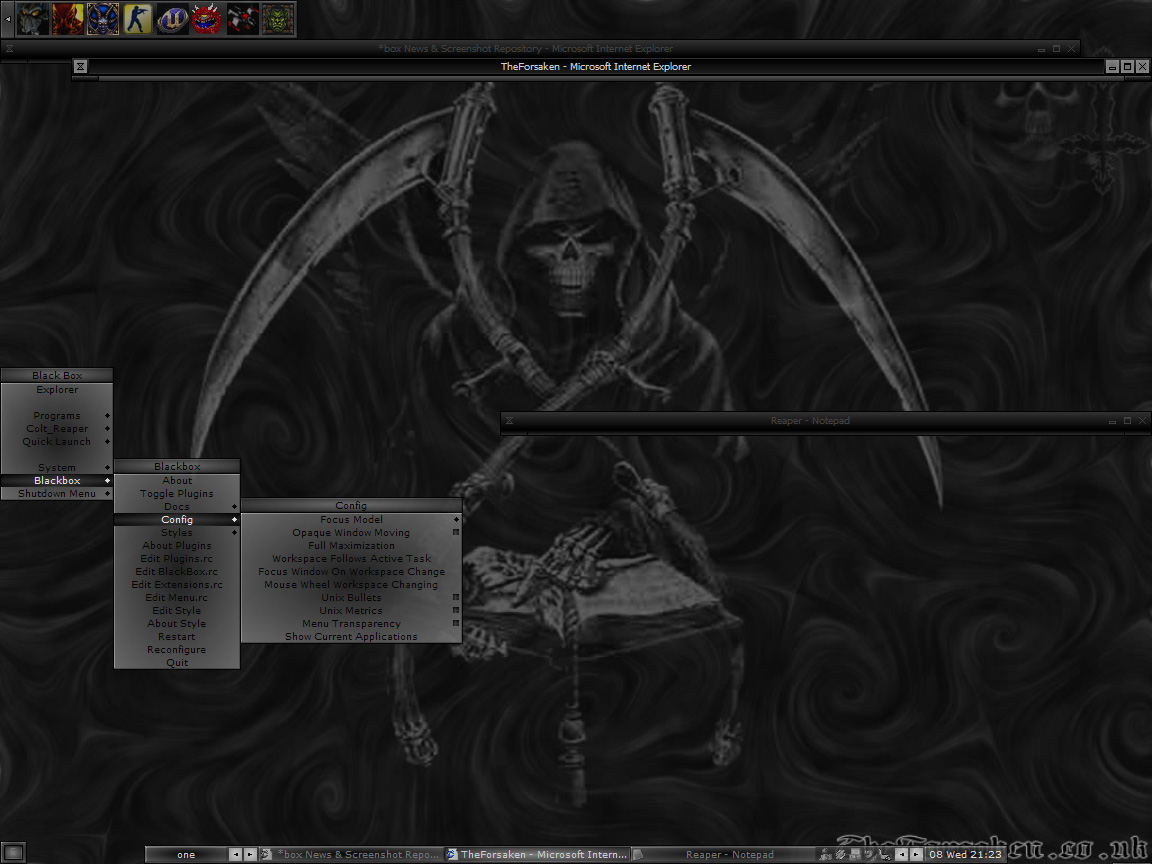Select Toggle Plugins in Blackbox menu
Viewport: 1152px width, 864px height.
coord(177,494)
